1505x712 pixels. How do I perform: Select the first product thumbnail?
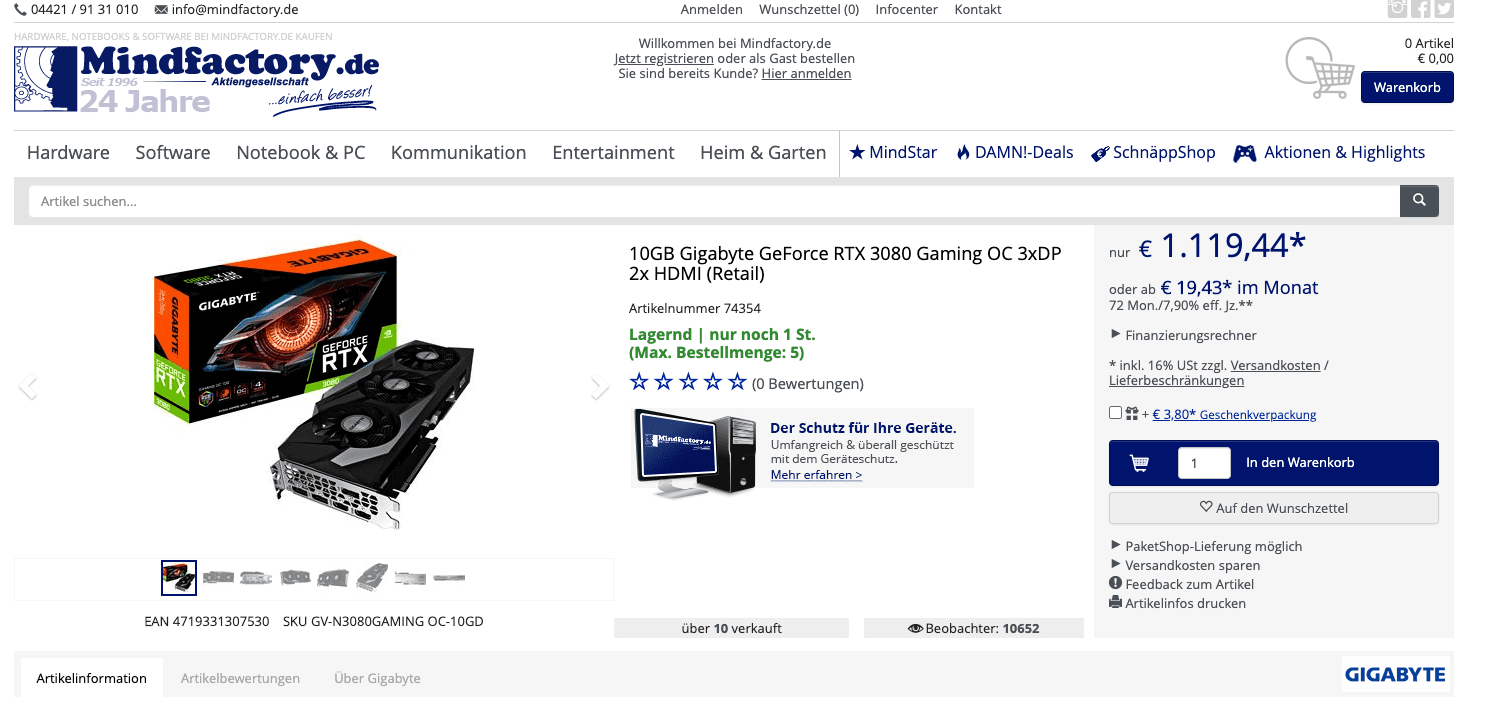[x=179, y=577]
